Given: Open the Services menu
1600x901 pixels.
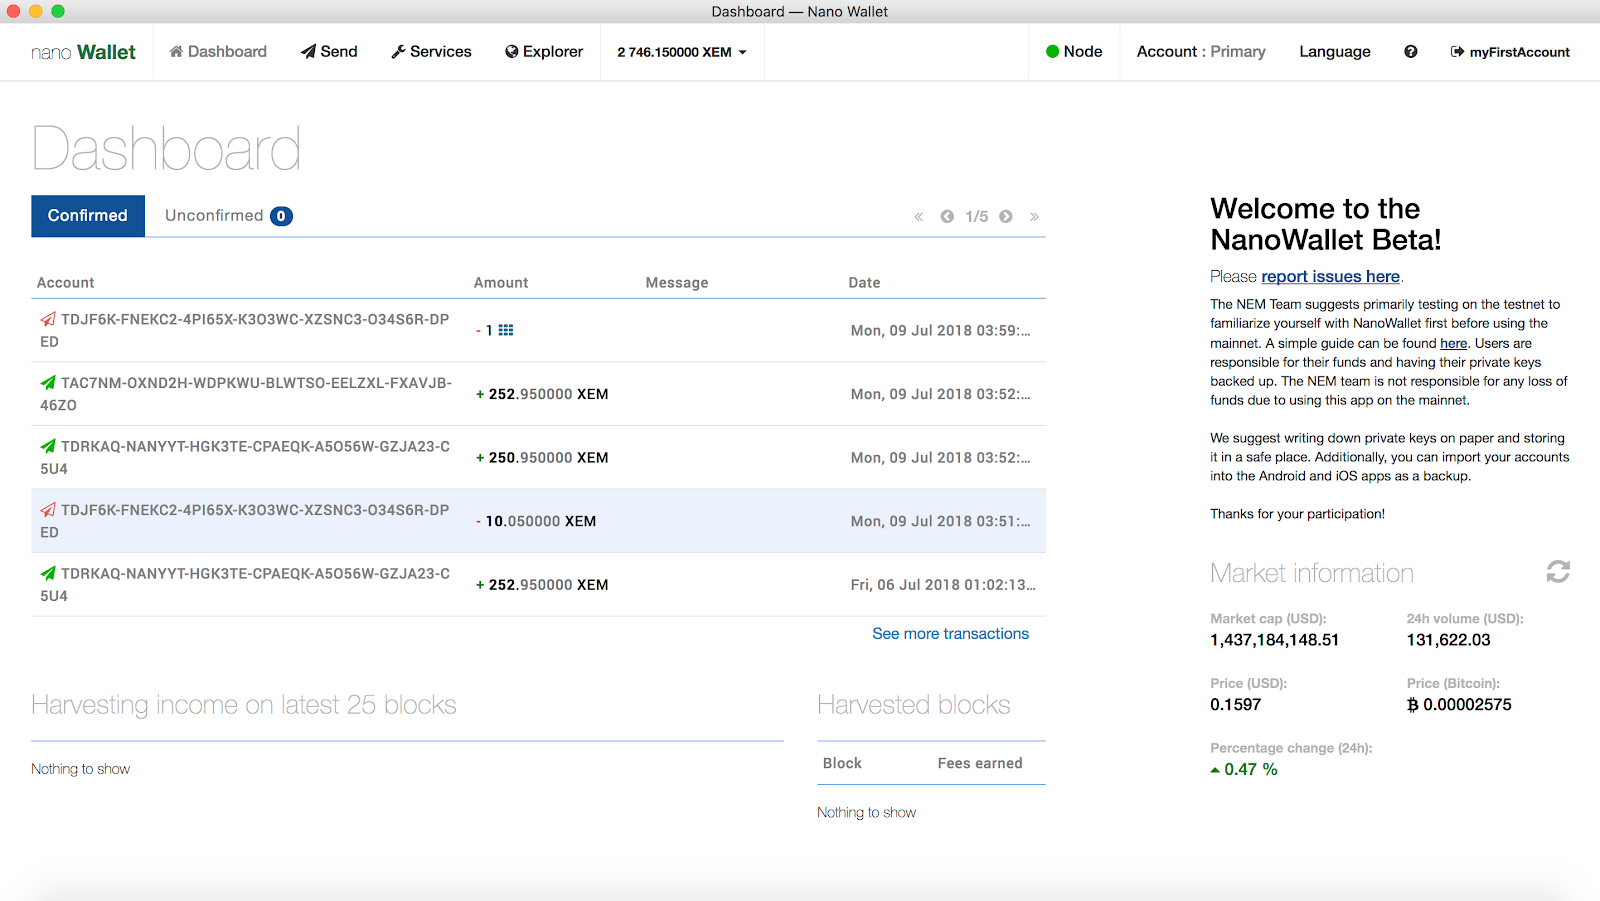Looking at the screenshot, I should pyautogui.click(x=431, y=52).
